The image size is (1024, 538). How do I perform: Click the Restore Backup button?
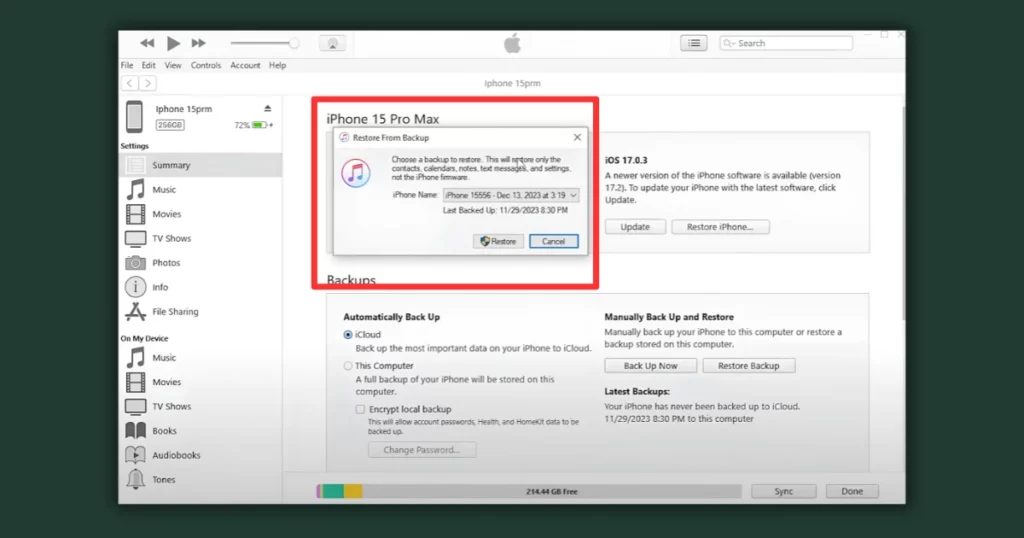tap(749, 366)
